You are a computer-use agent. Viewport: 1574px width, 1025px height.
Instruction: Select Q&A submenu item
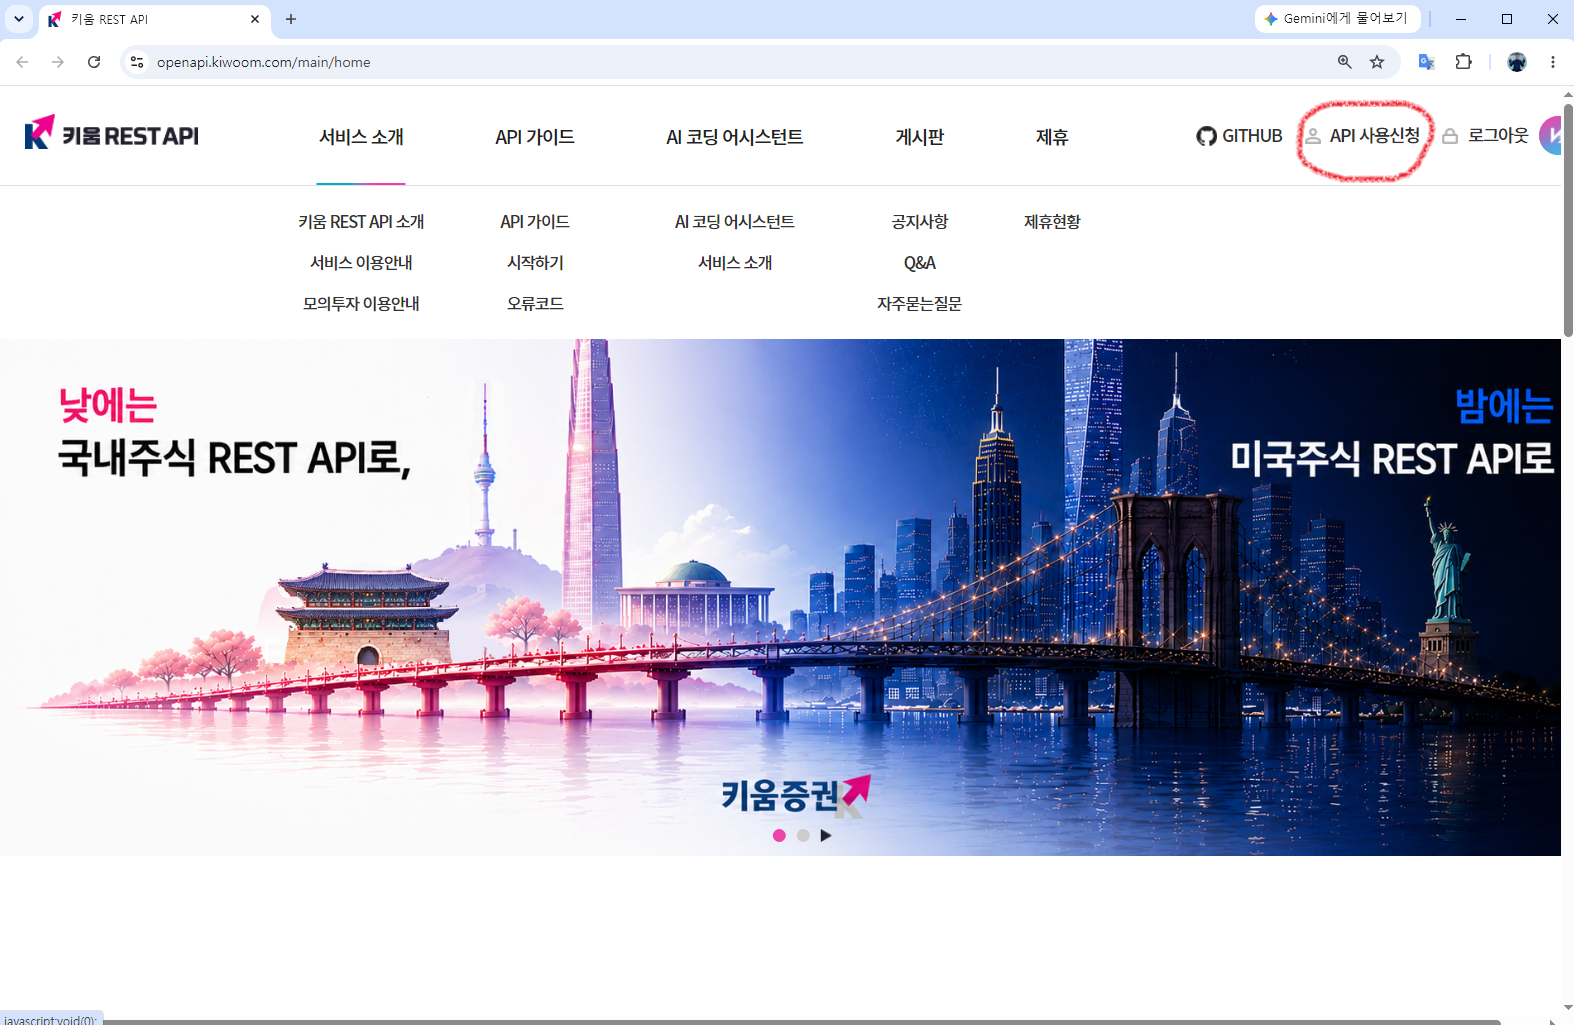920,263
